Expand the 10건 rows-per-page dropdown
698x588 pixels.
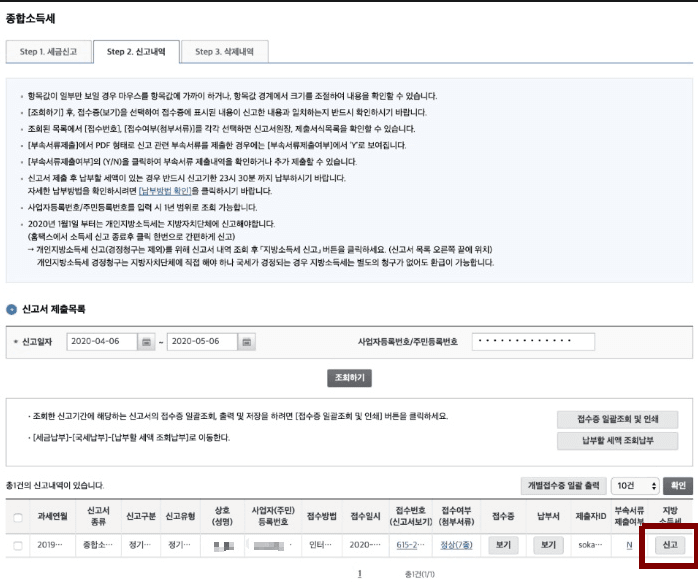[x=636, y=486]
